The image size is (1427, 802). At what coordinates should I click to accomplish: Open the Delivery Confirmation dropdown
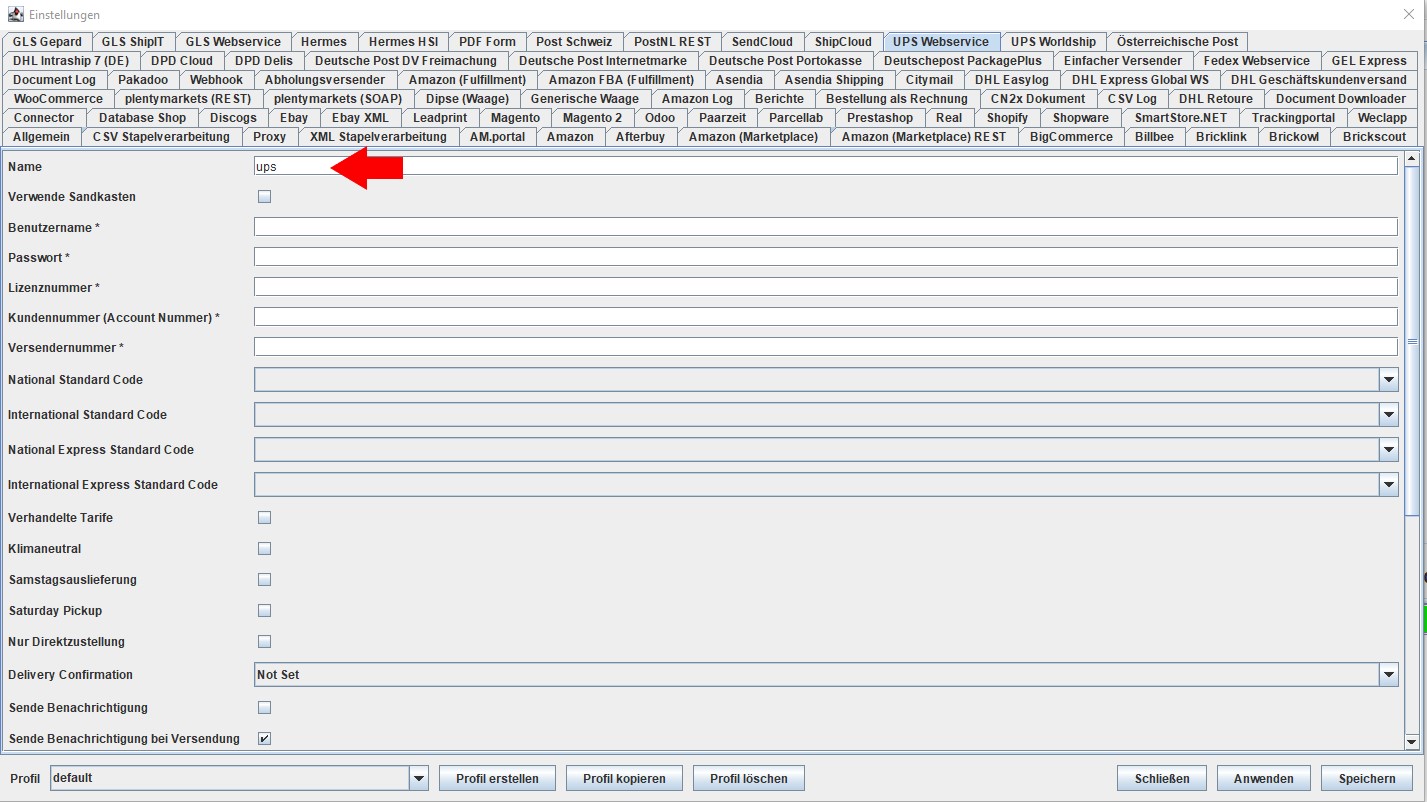pos(1388,675)
